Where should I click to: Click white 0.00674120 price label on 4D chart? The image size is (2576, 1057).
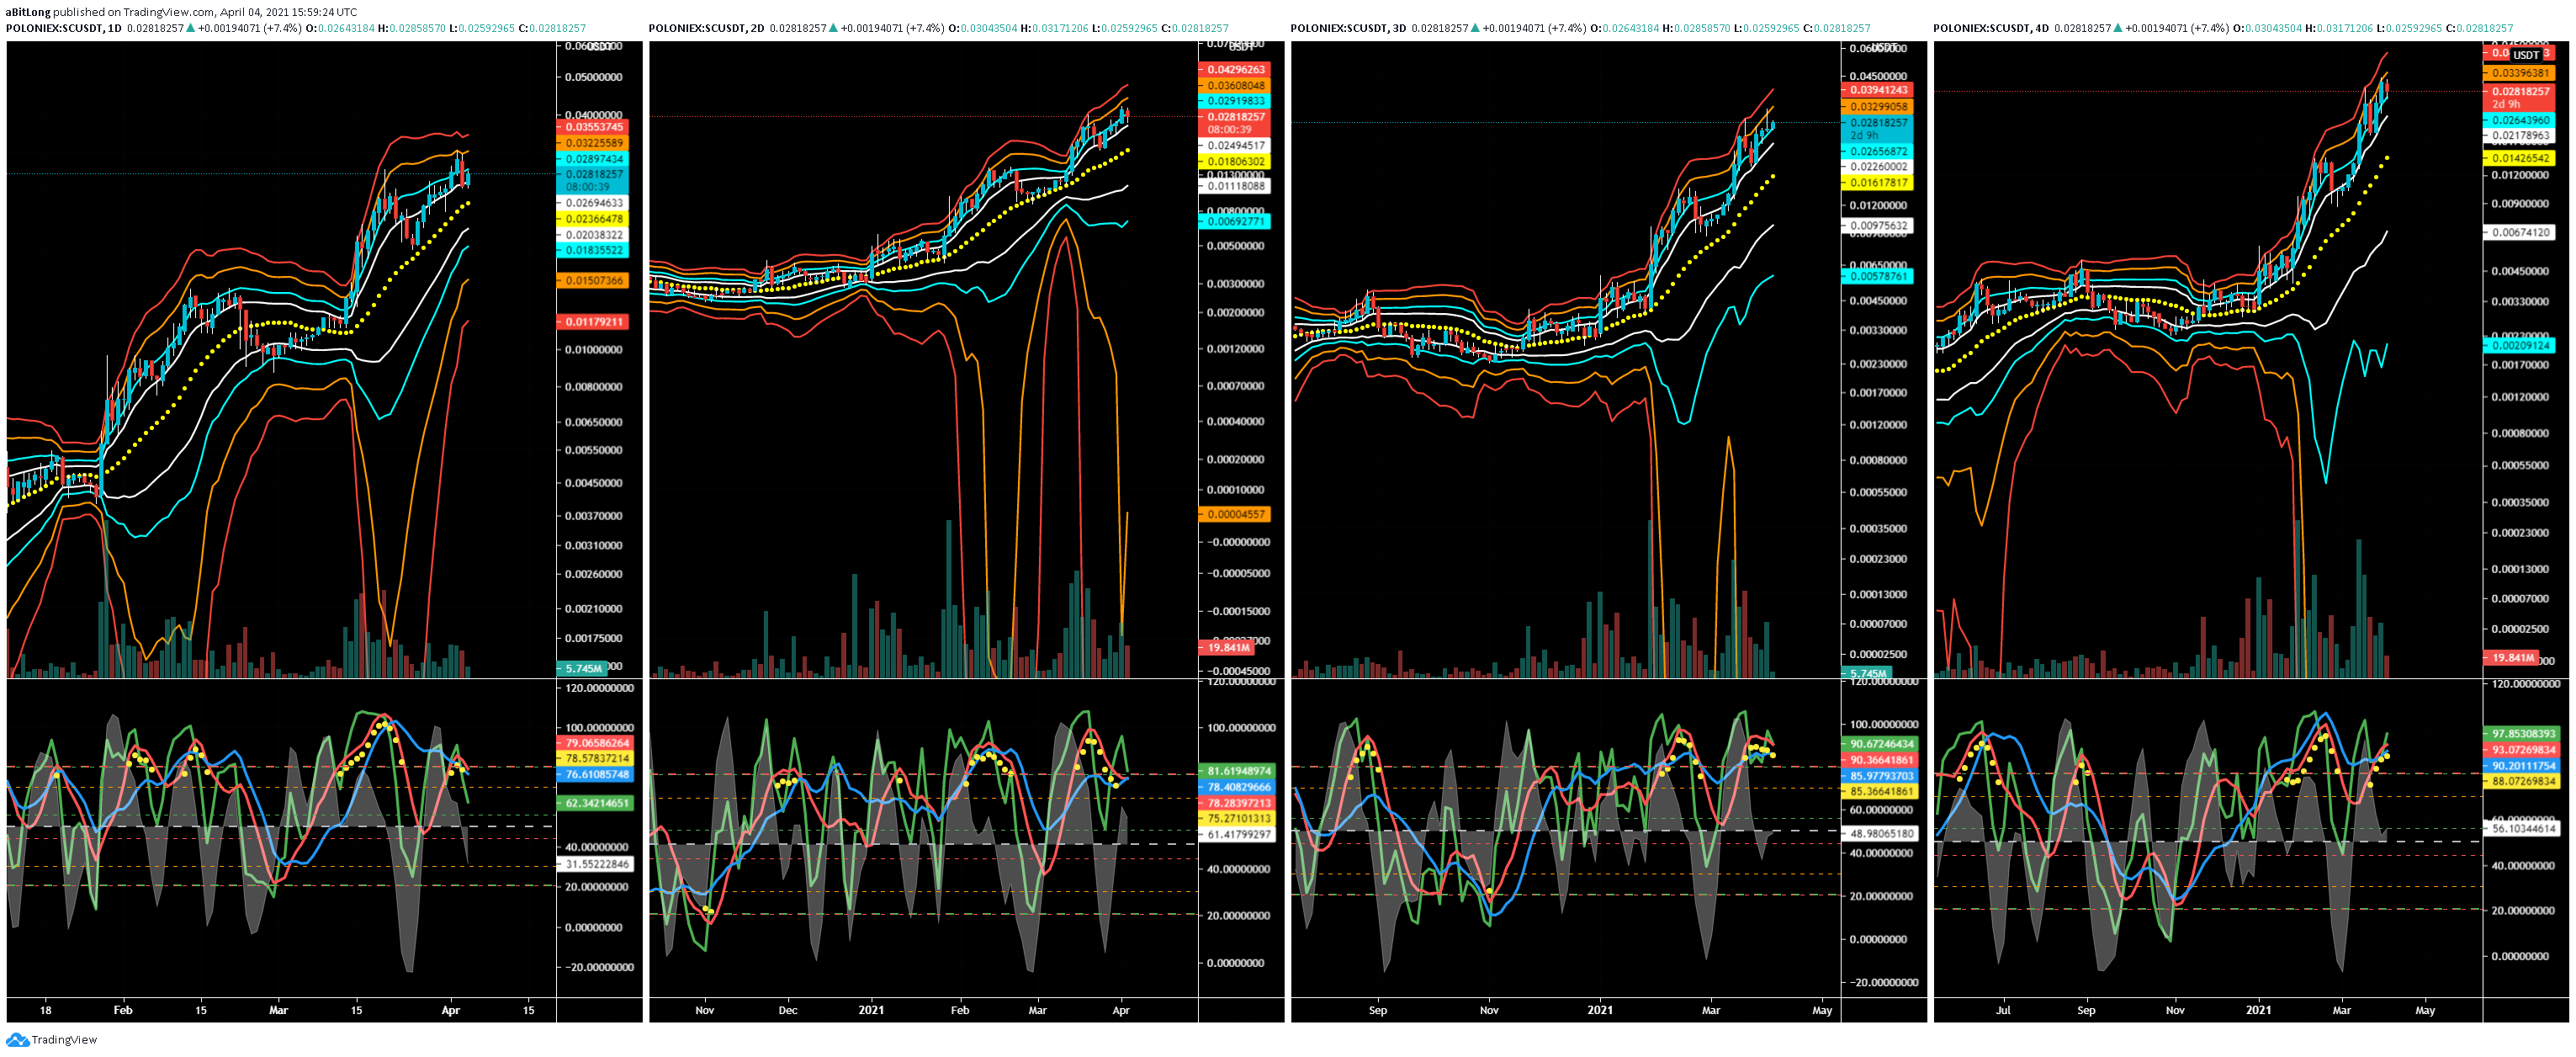click(2519, 232)
